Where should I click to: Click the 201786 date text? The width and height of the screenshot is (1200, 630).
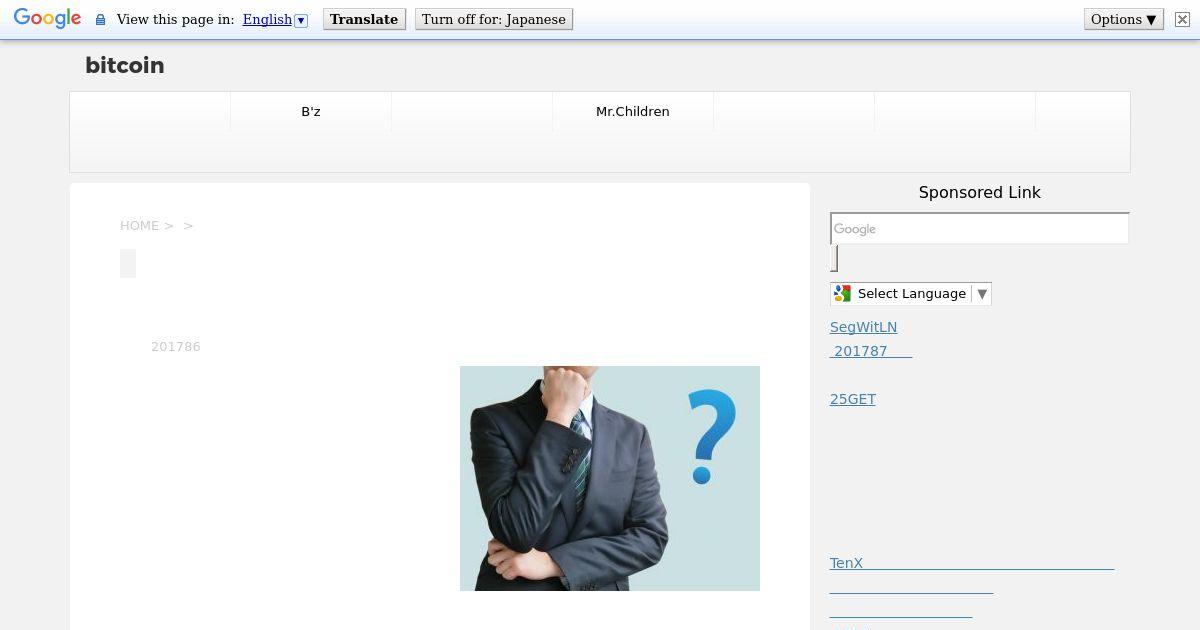pos(176,347)
